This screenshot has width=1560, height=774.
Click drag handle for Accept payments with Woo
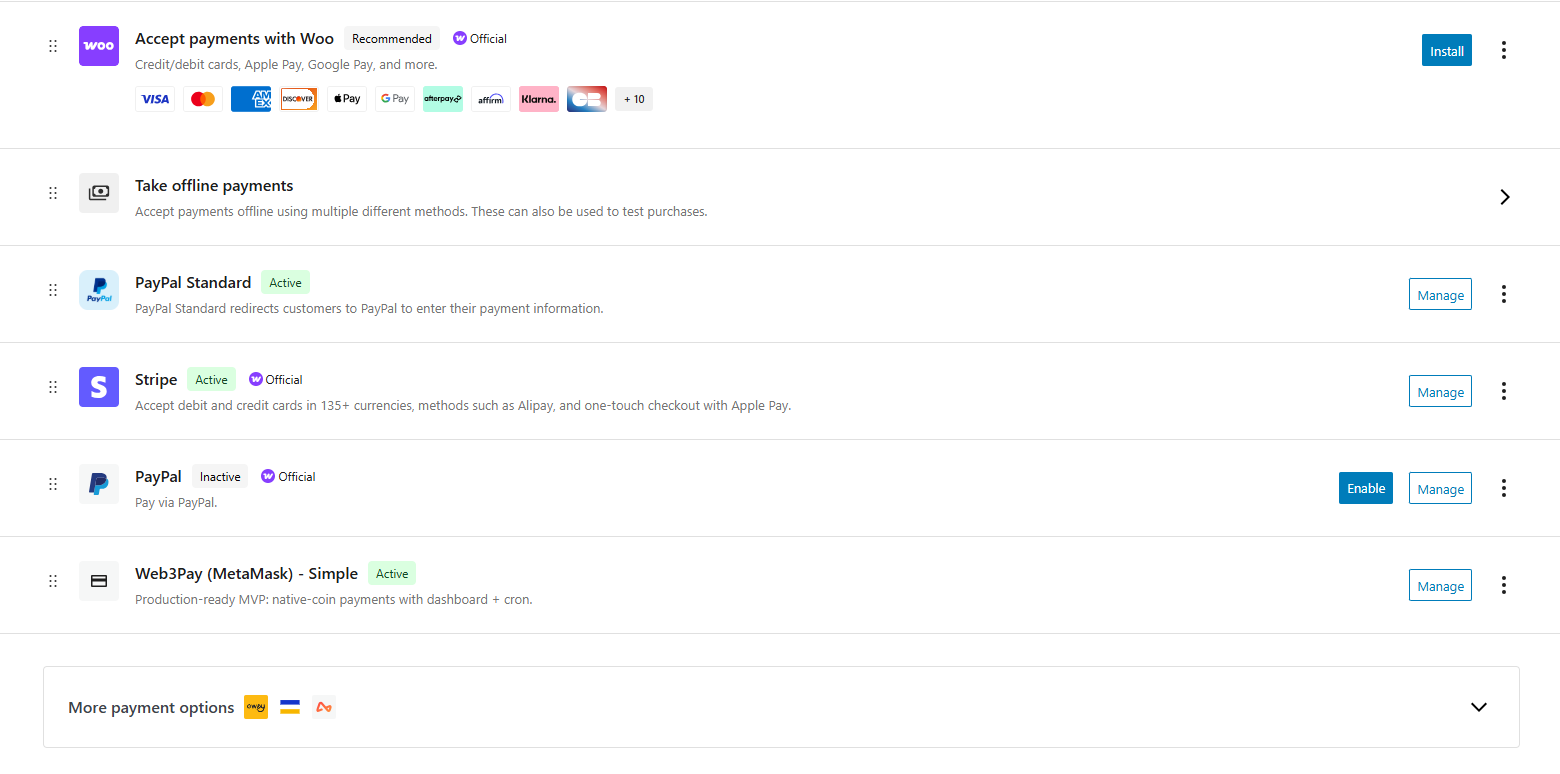[x=53, y=46]
